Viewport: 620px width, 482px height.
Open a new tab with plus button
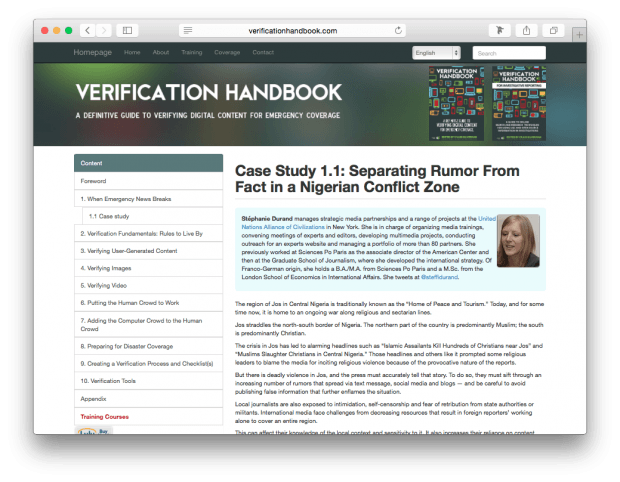click(580, 34)
